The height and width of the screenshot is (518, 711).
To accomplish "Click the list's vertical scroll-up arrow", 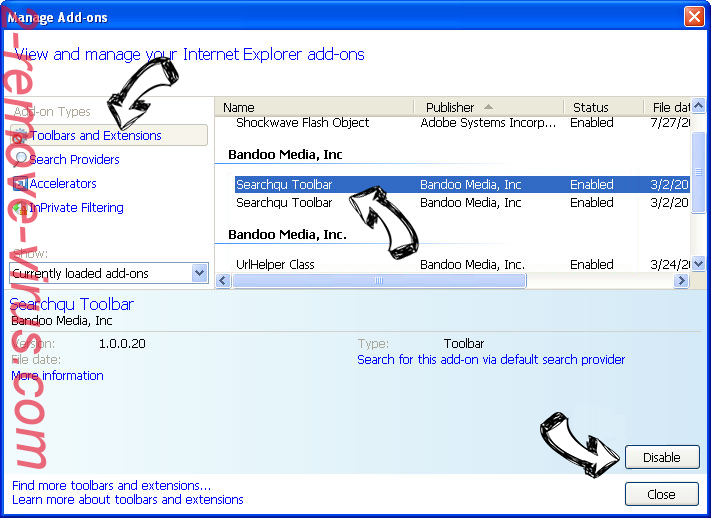I will [x=698, y=106].
